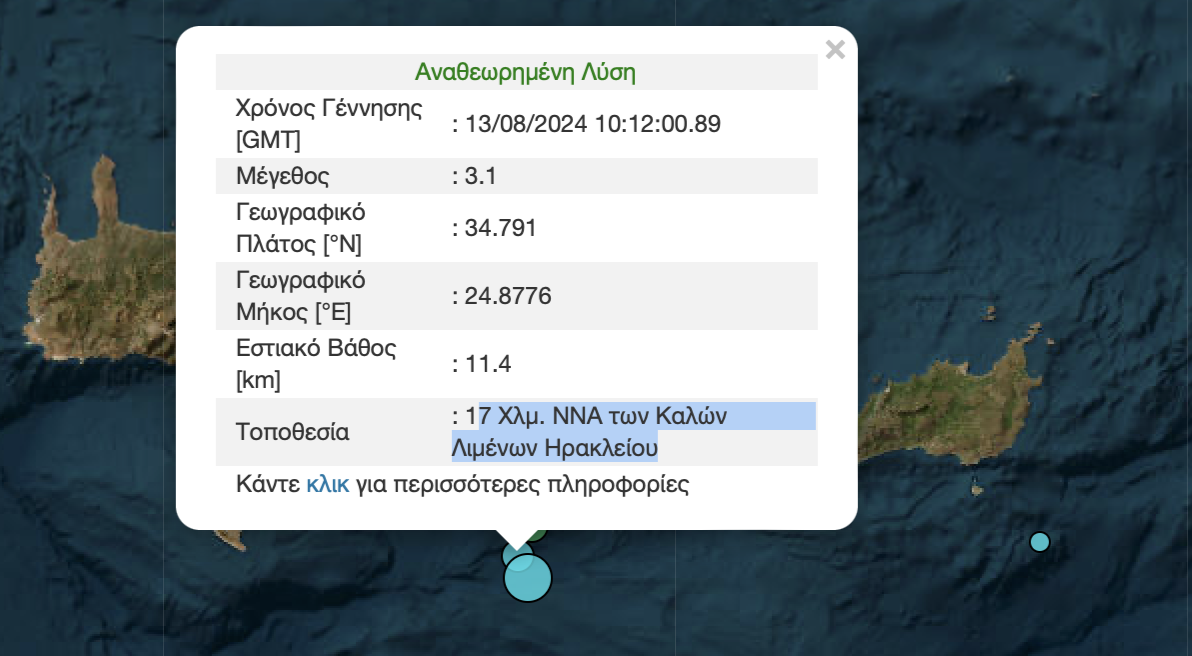This screenshot has height=656, width=1192.
Task: Click the focal depth value 11.4
Action: pos(487,364)
